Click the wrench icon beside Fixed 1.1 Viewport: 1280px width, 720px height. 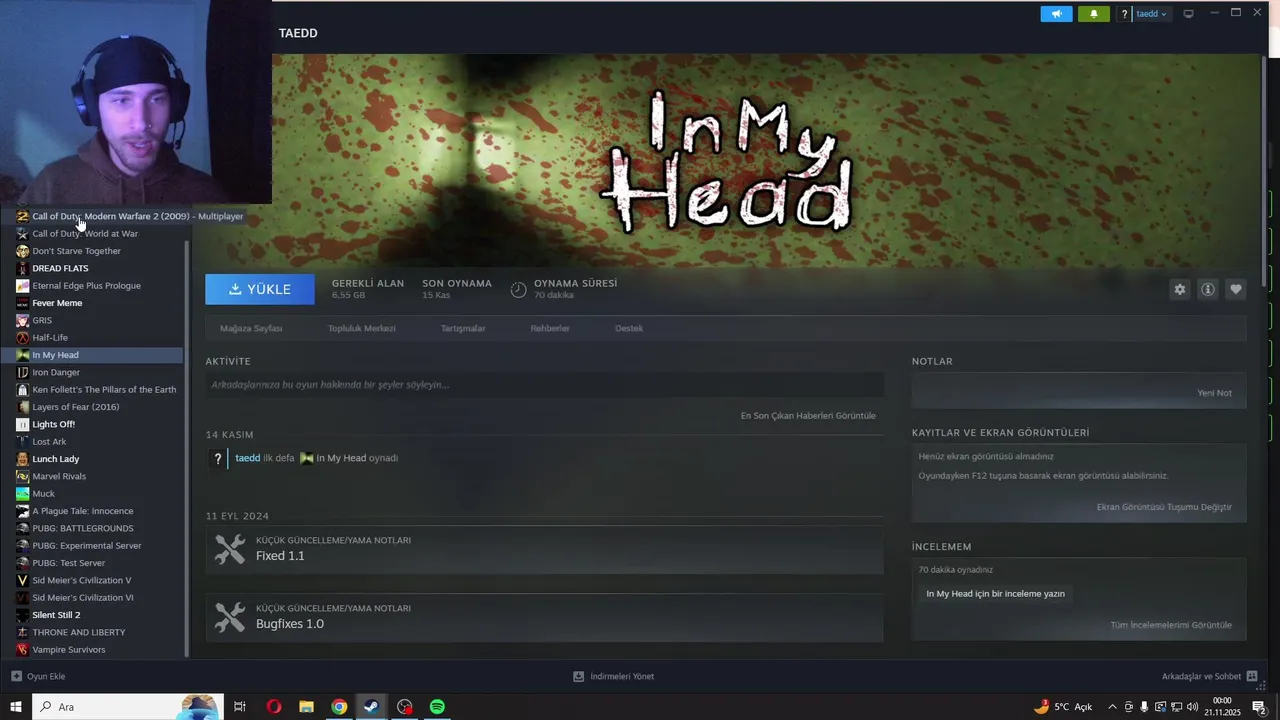click(230, 549)
